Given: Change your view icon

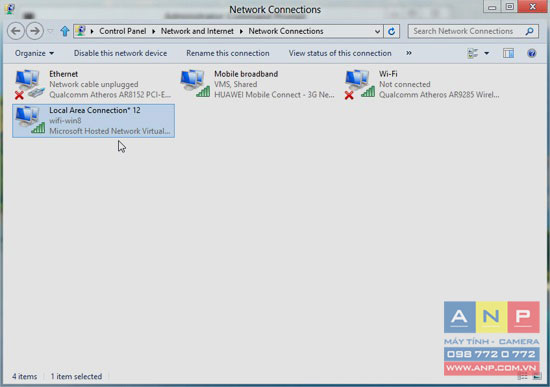Looking at the screenshot, I should click(x=473, y=53).
